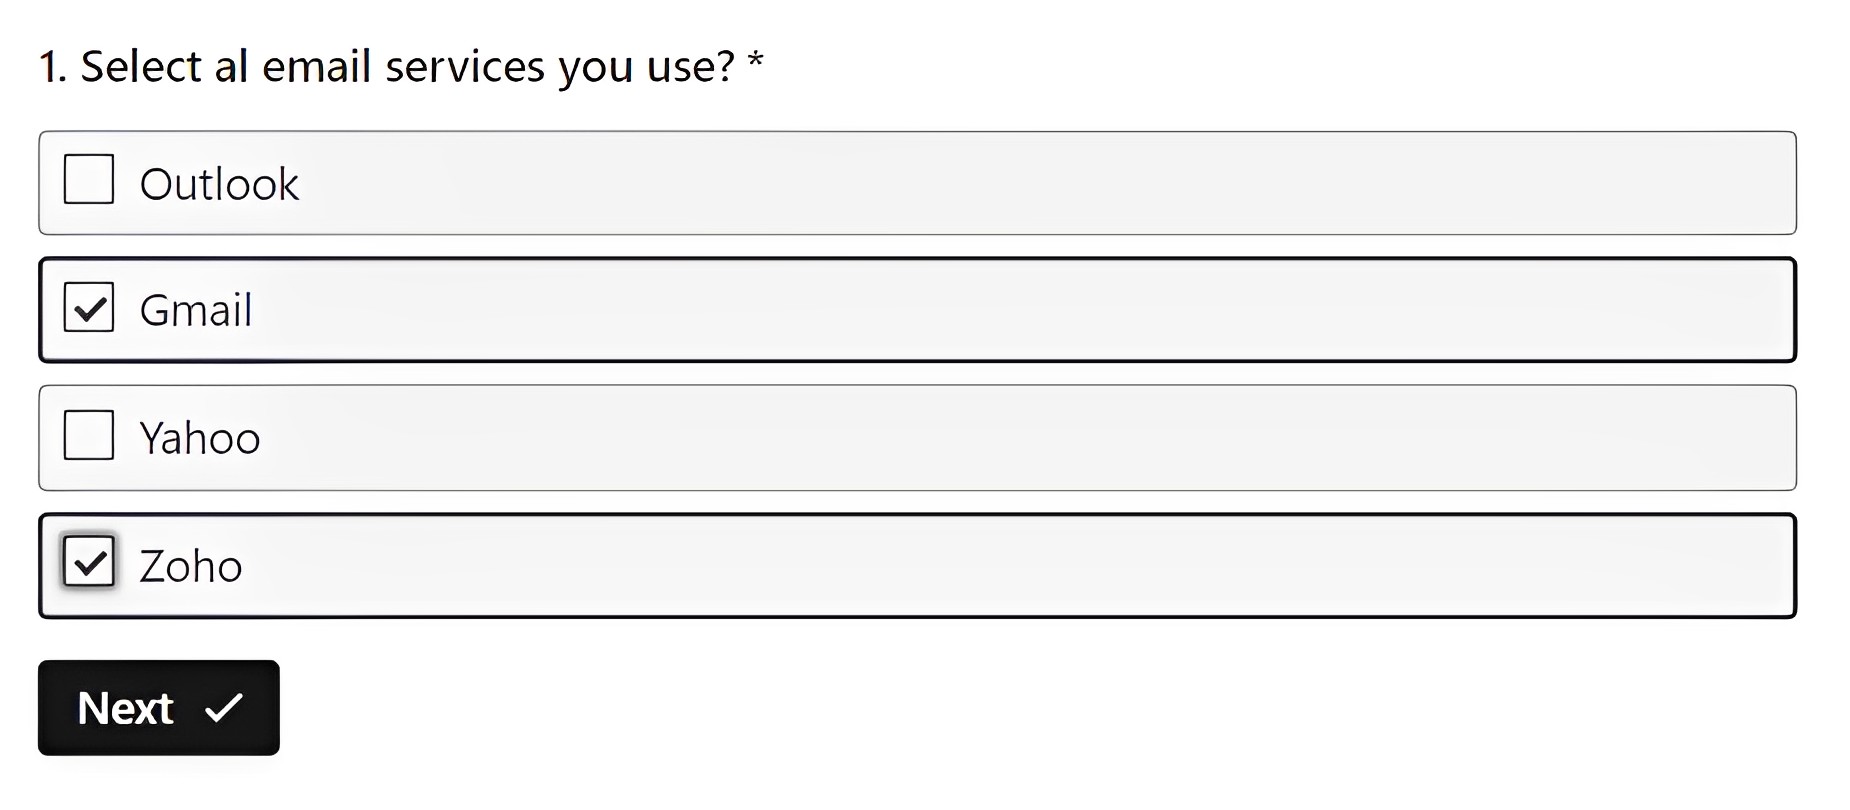Click the Zoho option label
Screen dimensions: 1850x810
click(x=190, y=565)
